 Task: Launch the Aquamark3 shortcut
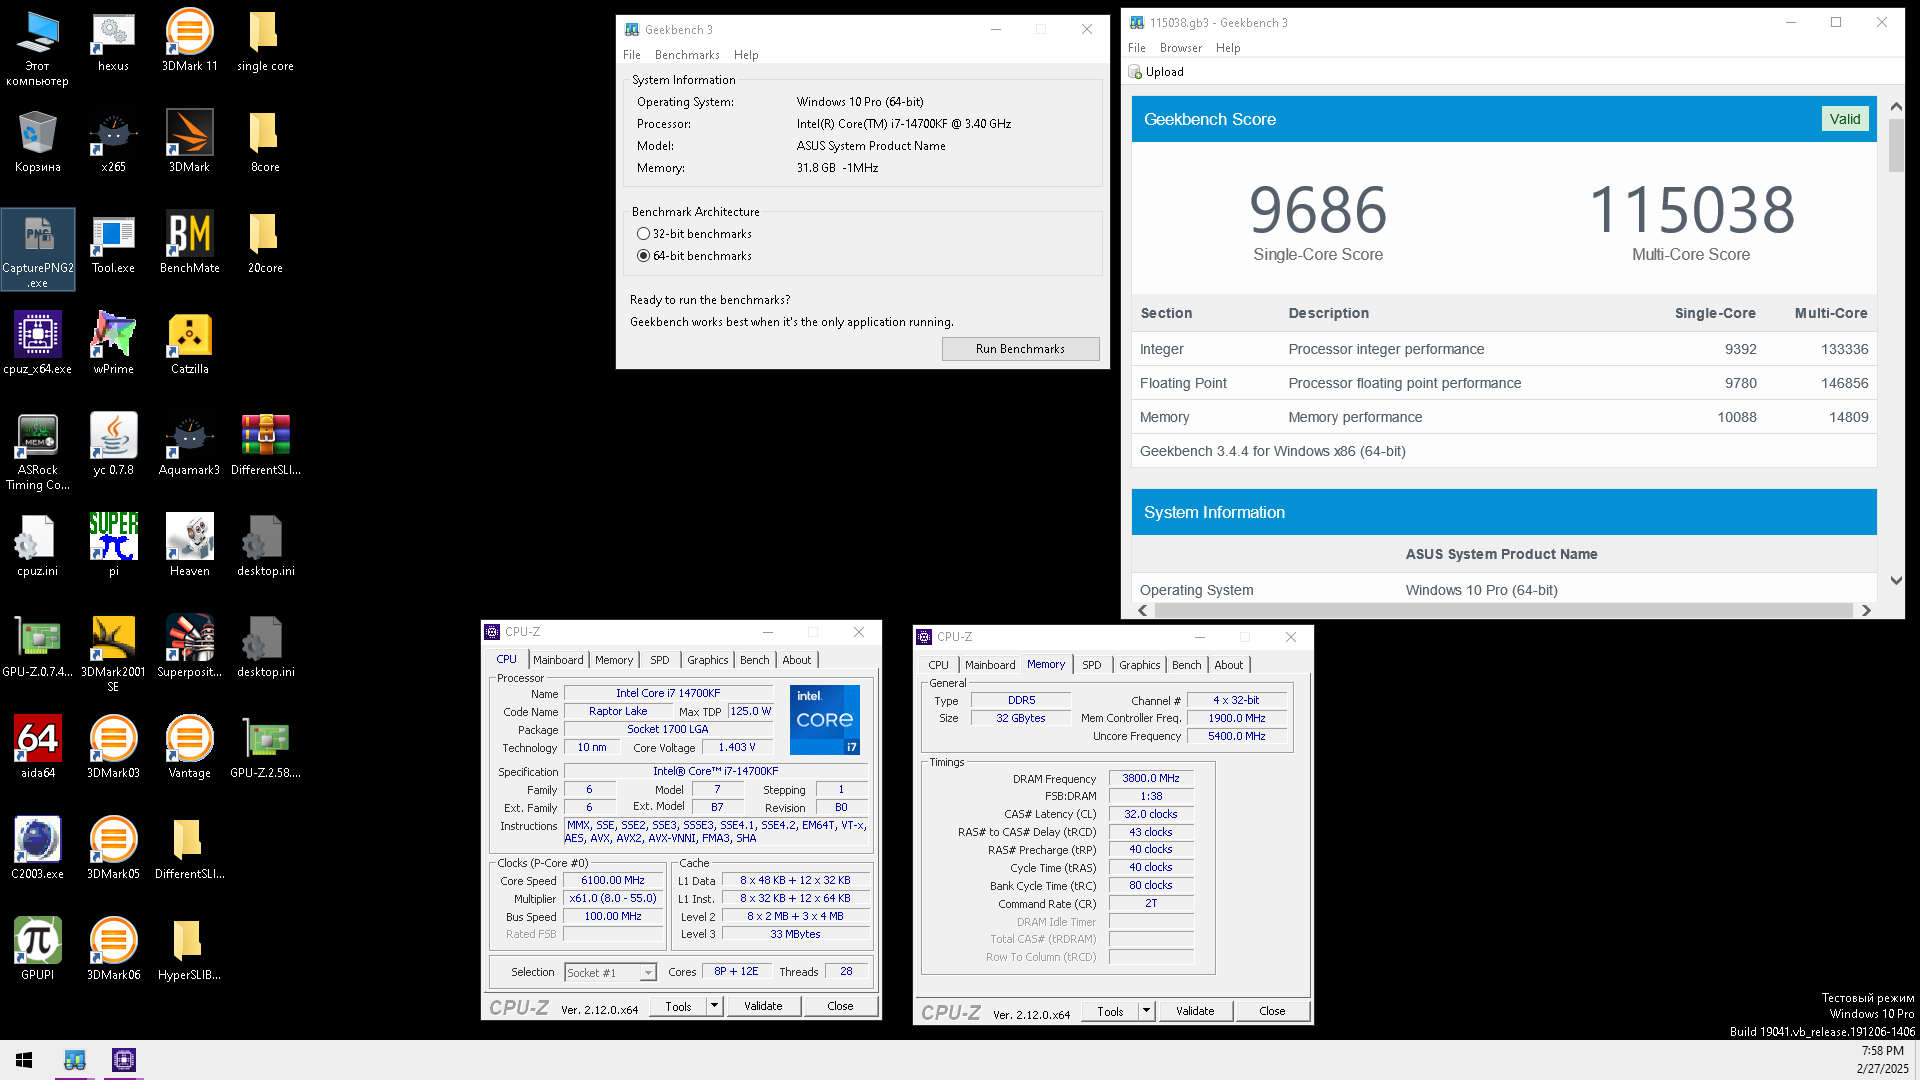click(189, 445)
